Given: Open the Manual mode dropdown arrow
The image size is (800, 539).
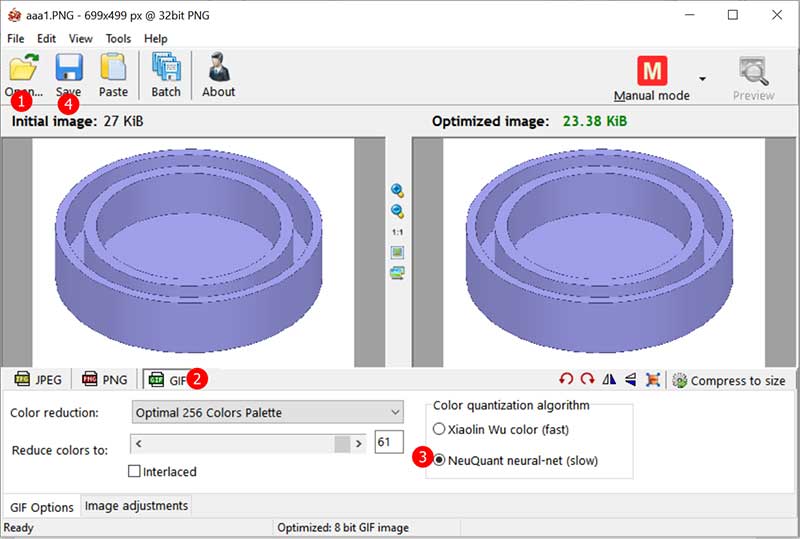Looking at the screenshot, I should coord(702,79).
